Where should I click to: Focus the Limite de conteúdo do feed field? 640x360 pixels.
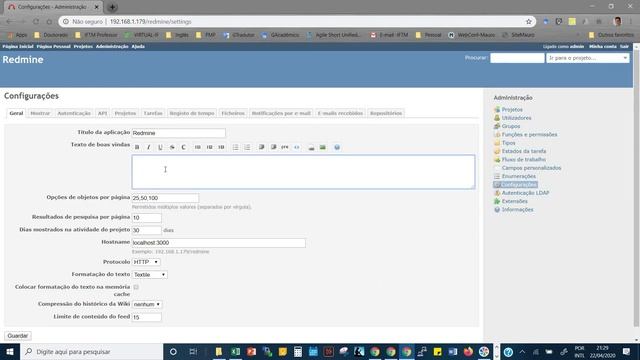point(147,317)
